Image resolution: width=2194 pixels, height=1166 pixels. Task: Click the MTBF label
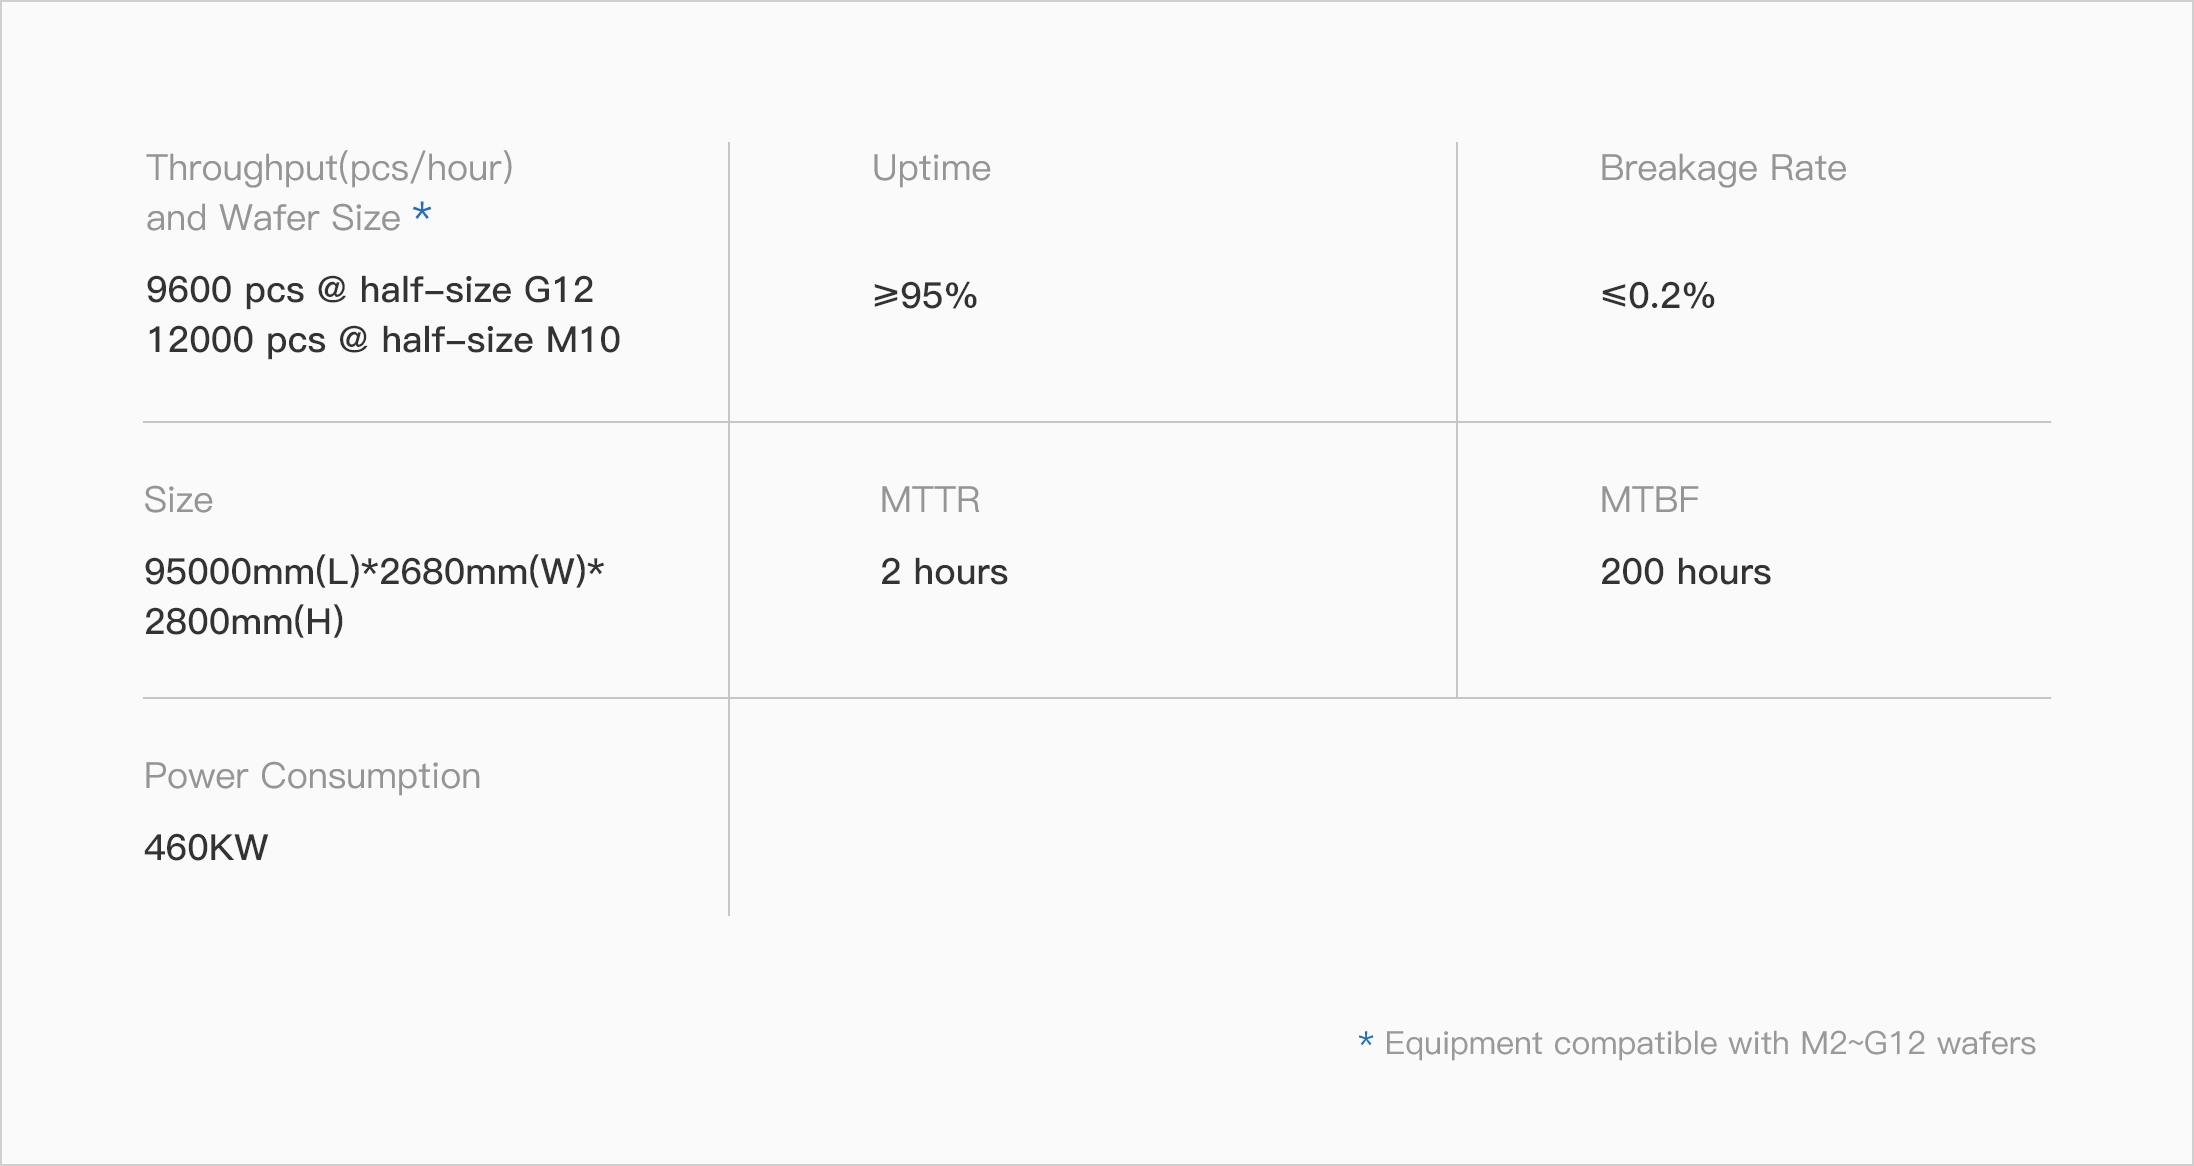coord(1649,500)
